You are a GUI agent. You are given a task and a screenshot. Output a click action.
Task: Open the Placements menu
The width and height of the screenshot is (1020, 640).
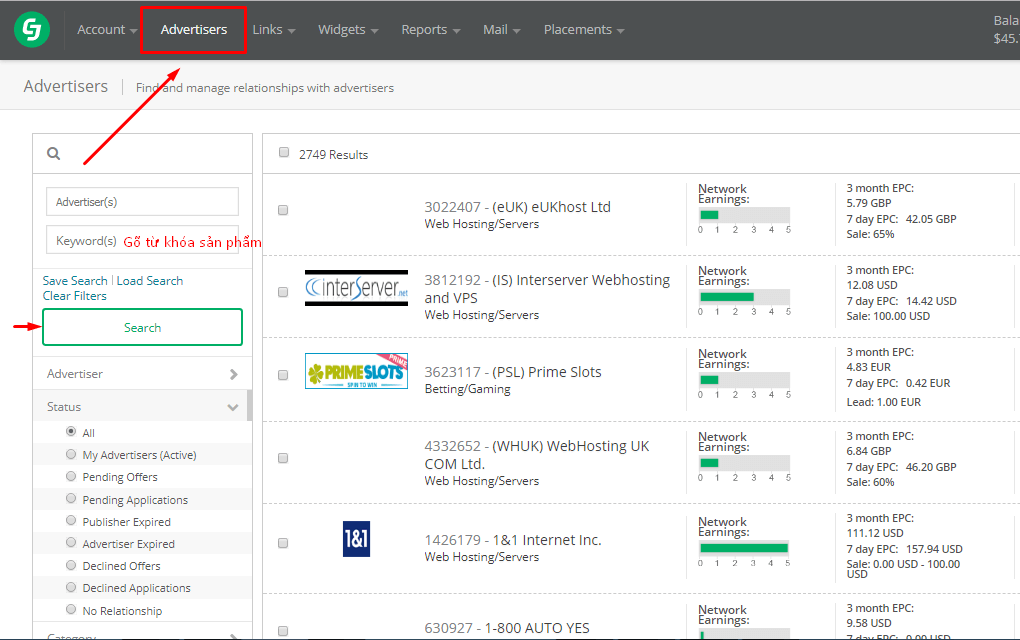[x=583, y=30]
